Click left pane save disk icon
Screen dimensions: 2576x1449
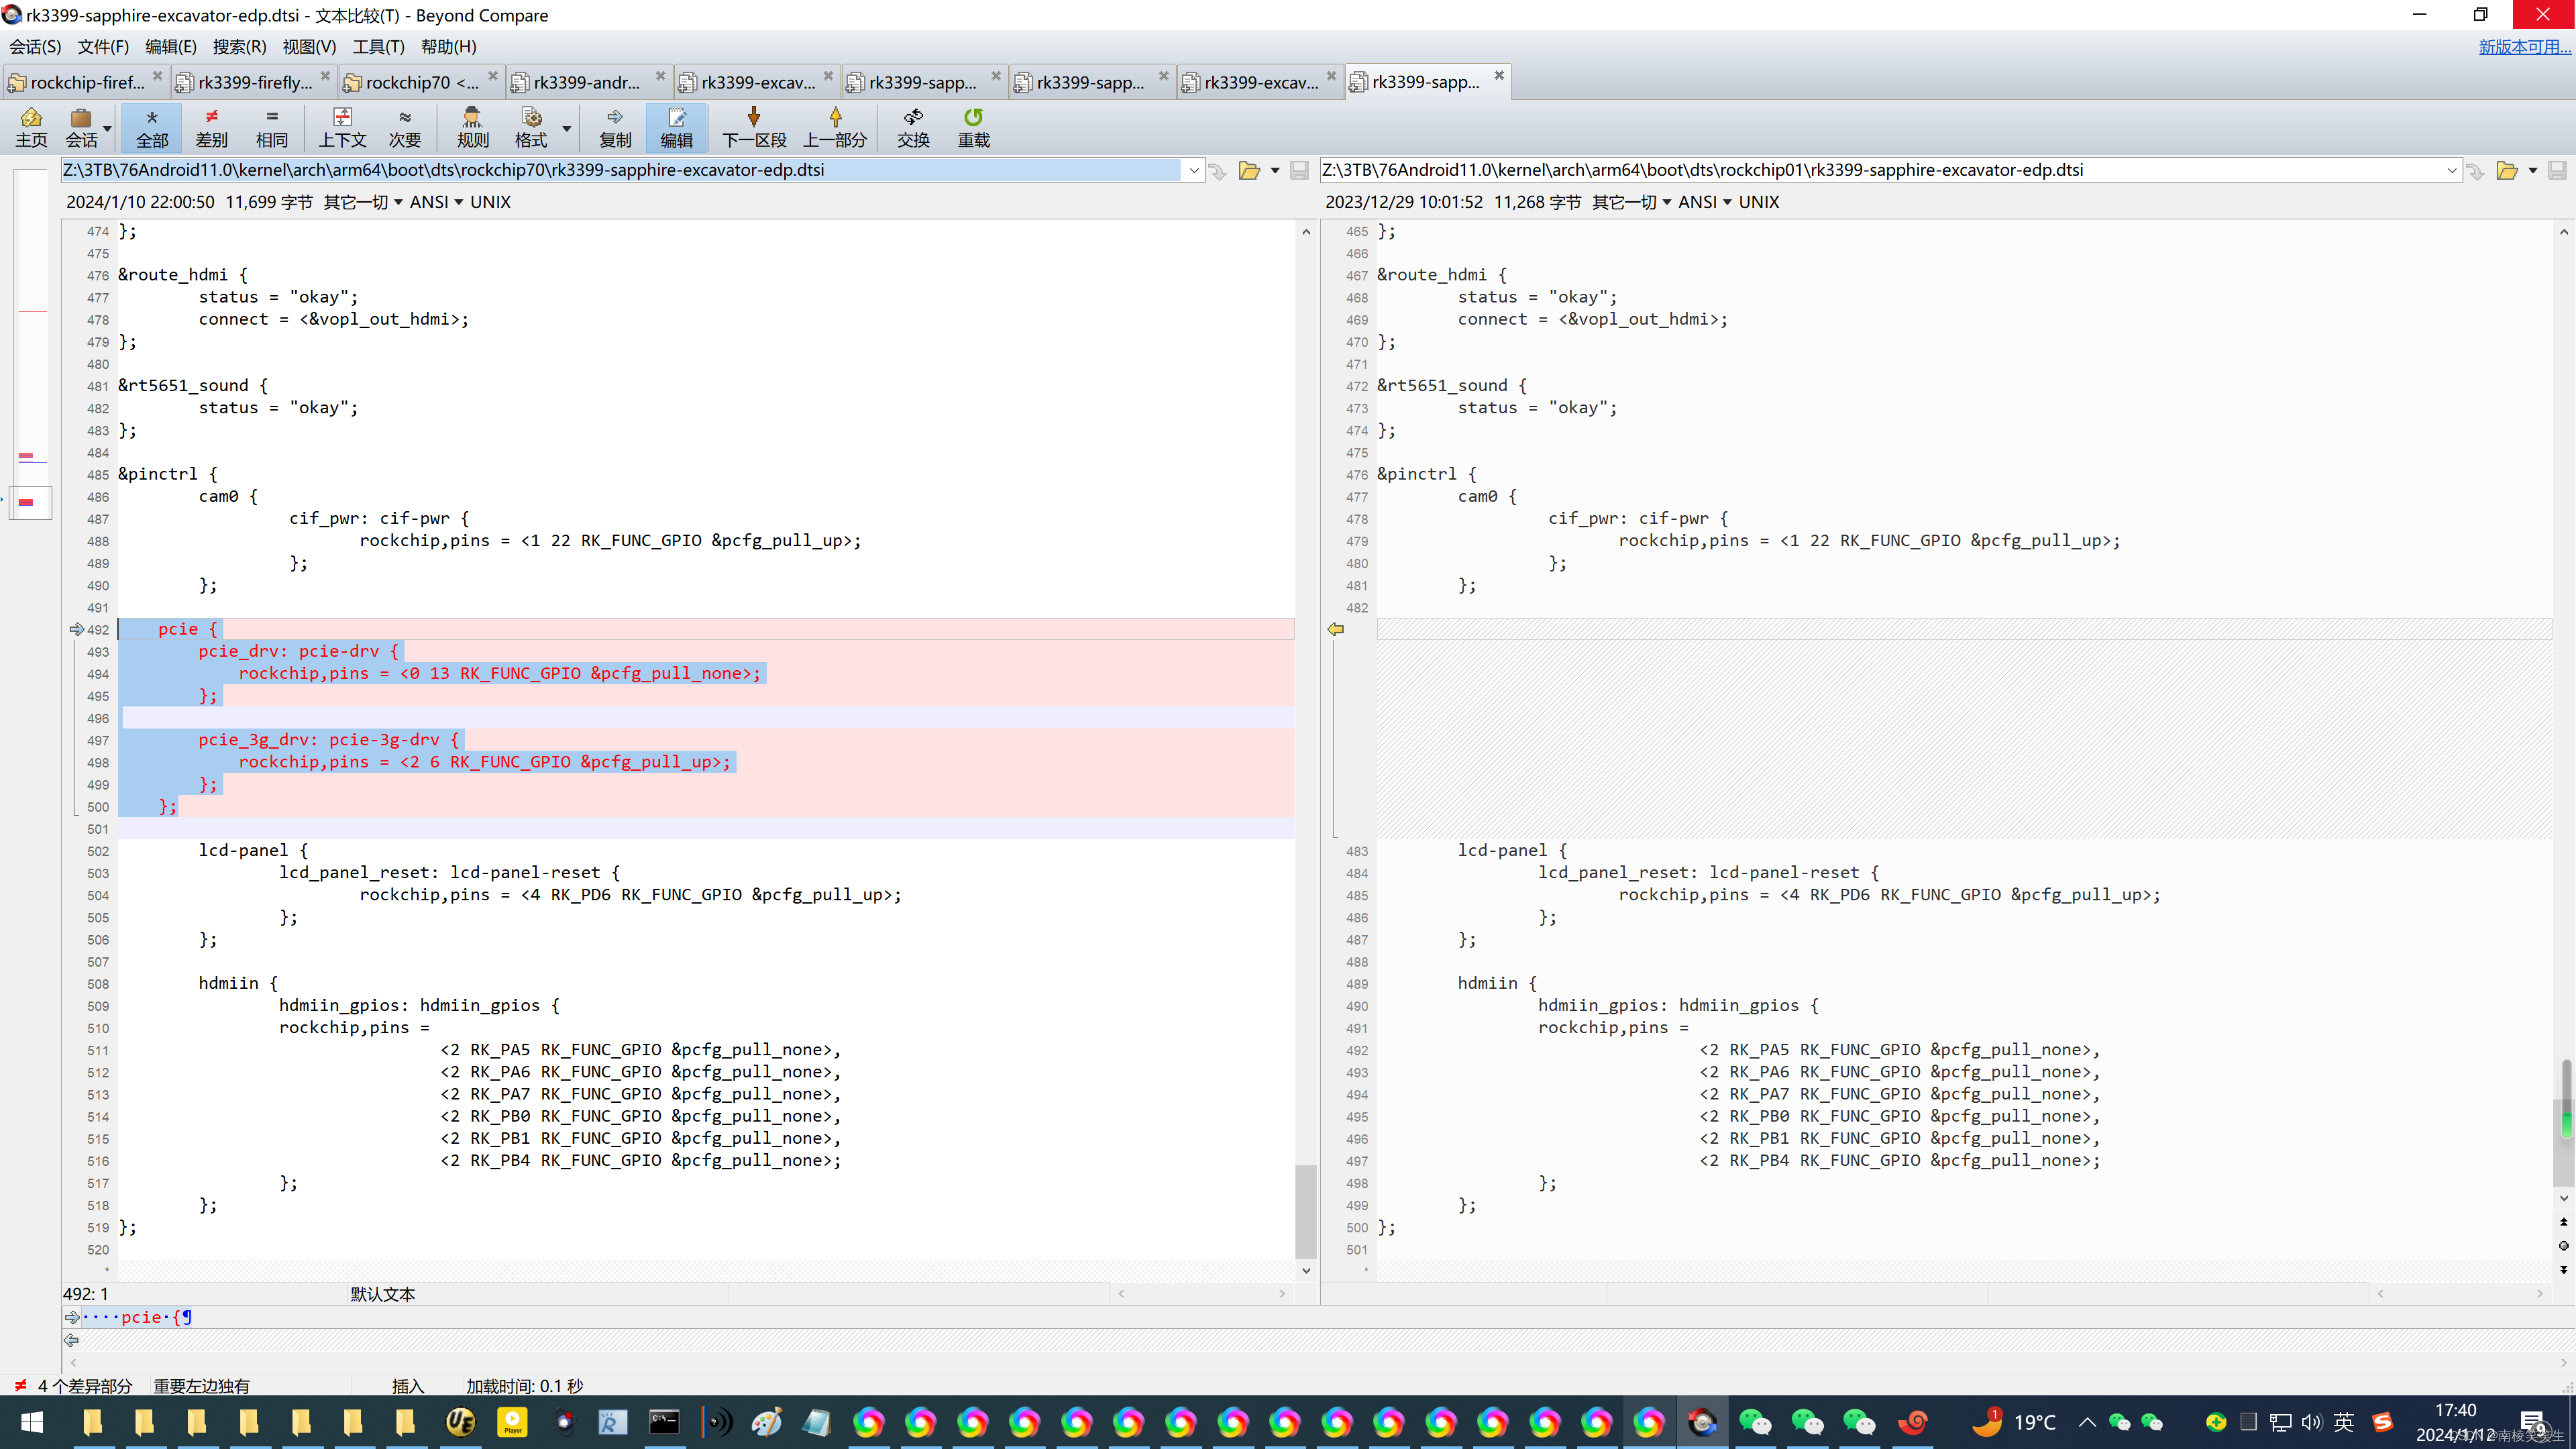point(1299,171)
